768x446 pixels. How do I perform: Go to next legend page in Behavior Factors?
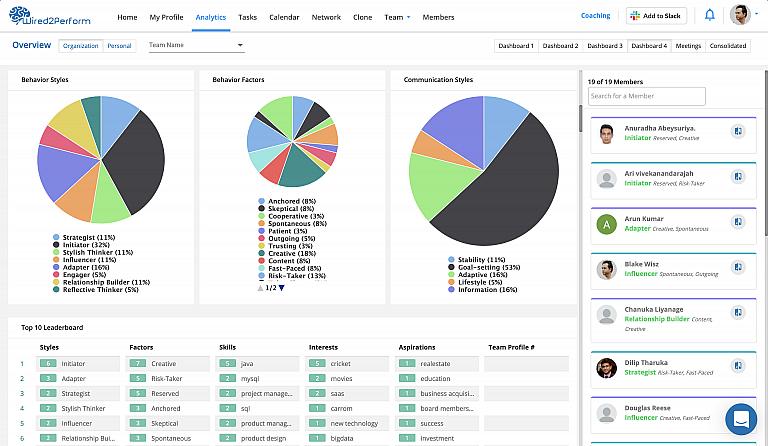tap(282, 288)
